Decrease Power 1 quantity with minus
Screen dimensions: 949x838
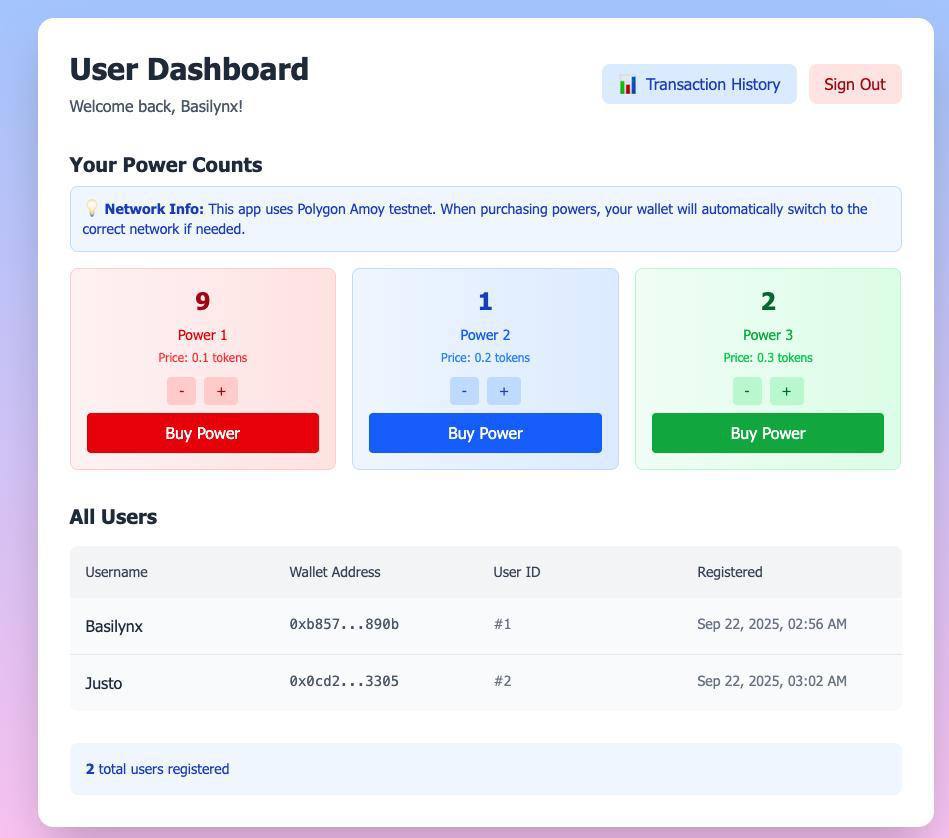[182, 391]
